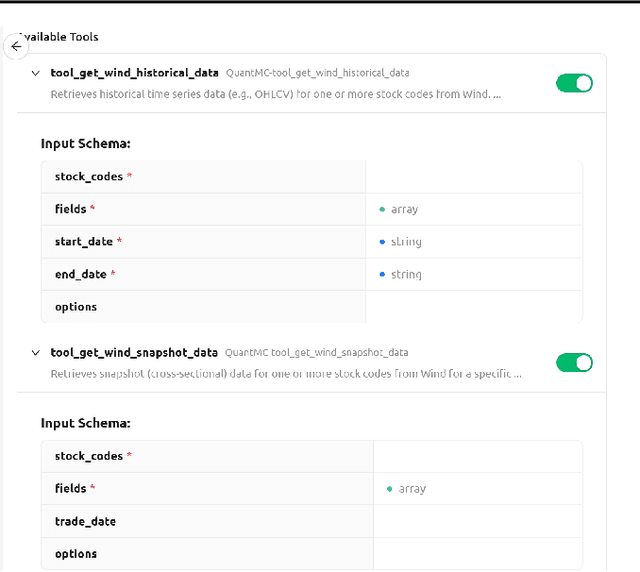Click the tool_get_wind_historical_data tool name

point(134,73)
